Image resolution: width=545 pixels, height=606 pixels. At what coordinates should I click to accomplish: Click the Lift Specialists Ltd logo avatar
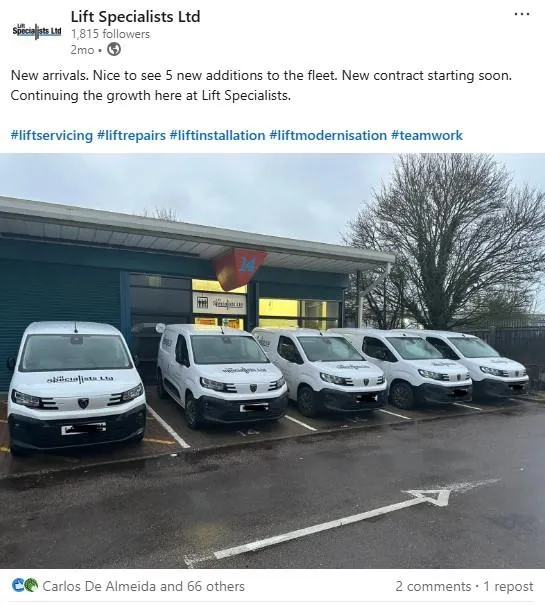pyautogui.click(x=37, y=31)
